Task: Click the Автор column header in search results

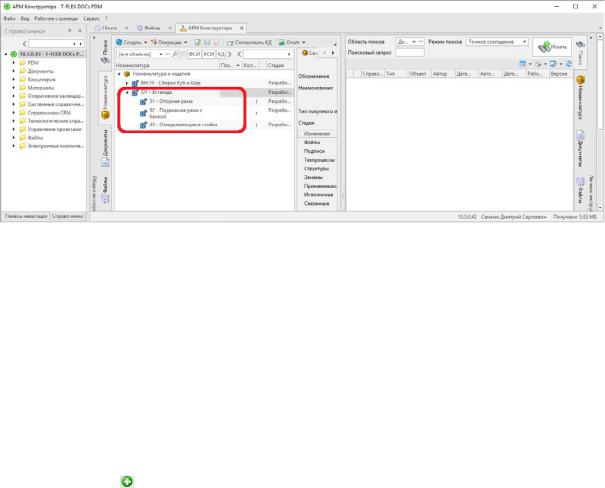Action: [x=443, y=73]
